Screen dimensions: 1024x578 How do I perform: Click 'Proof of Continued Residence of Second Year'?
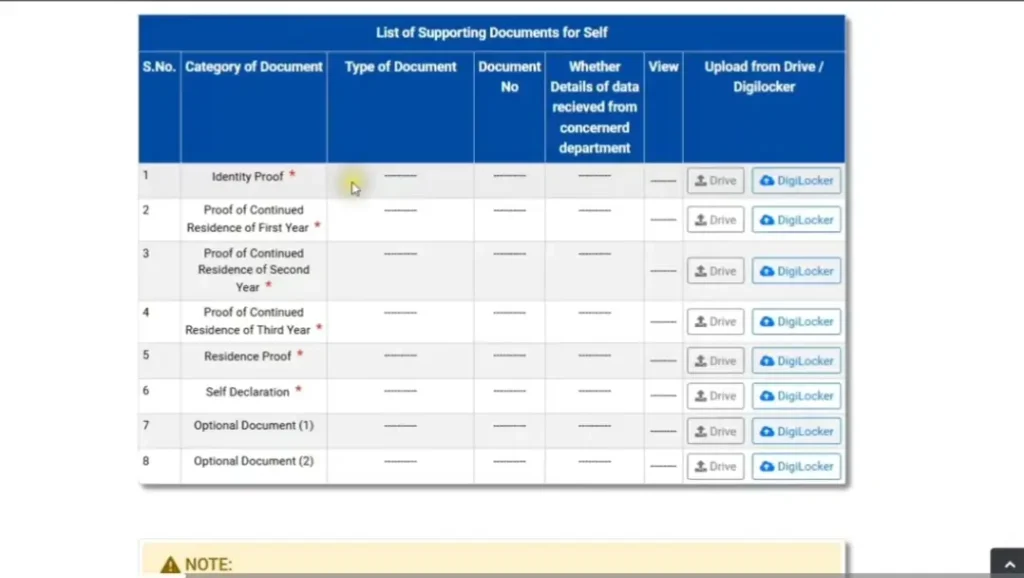[253, 270]
